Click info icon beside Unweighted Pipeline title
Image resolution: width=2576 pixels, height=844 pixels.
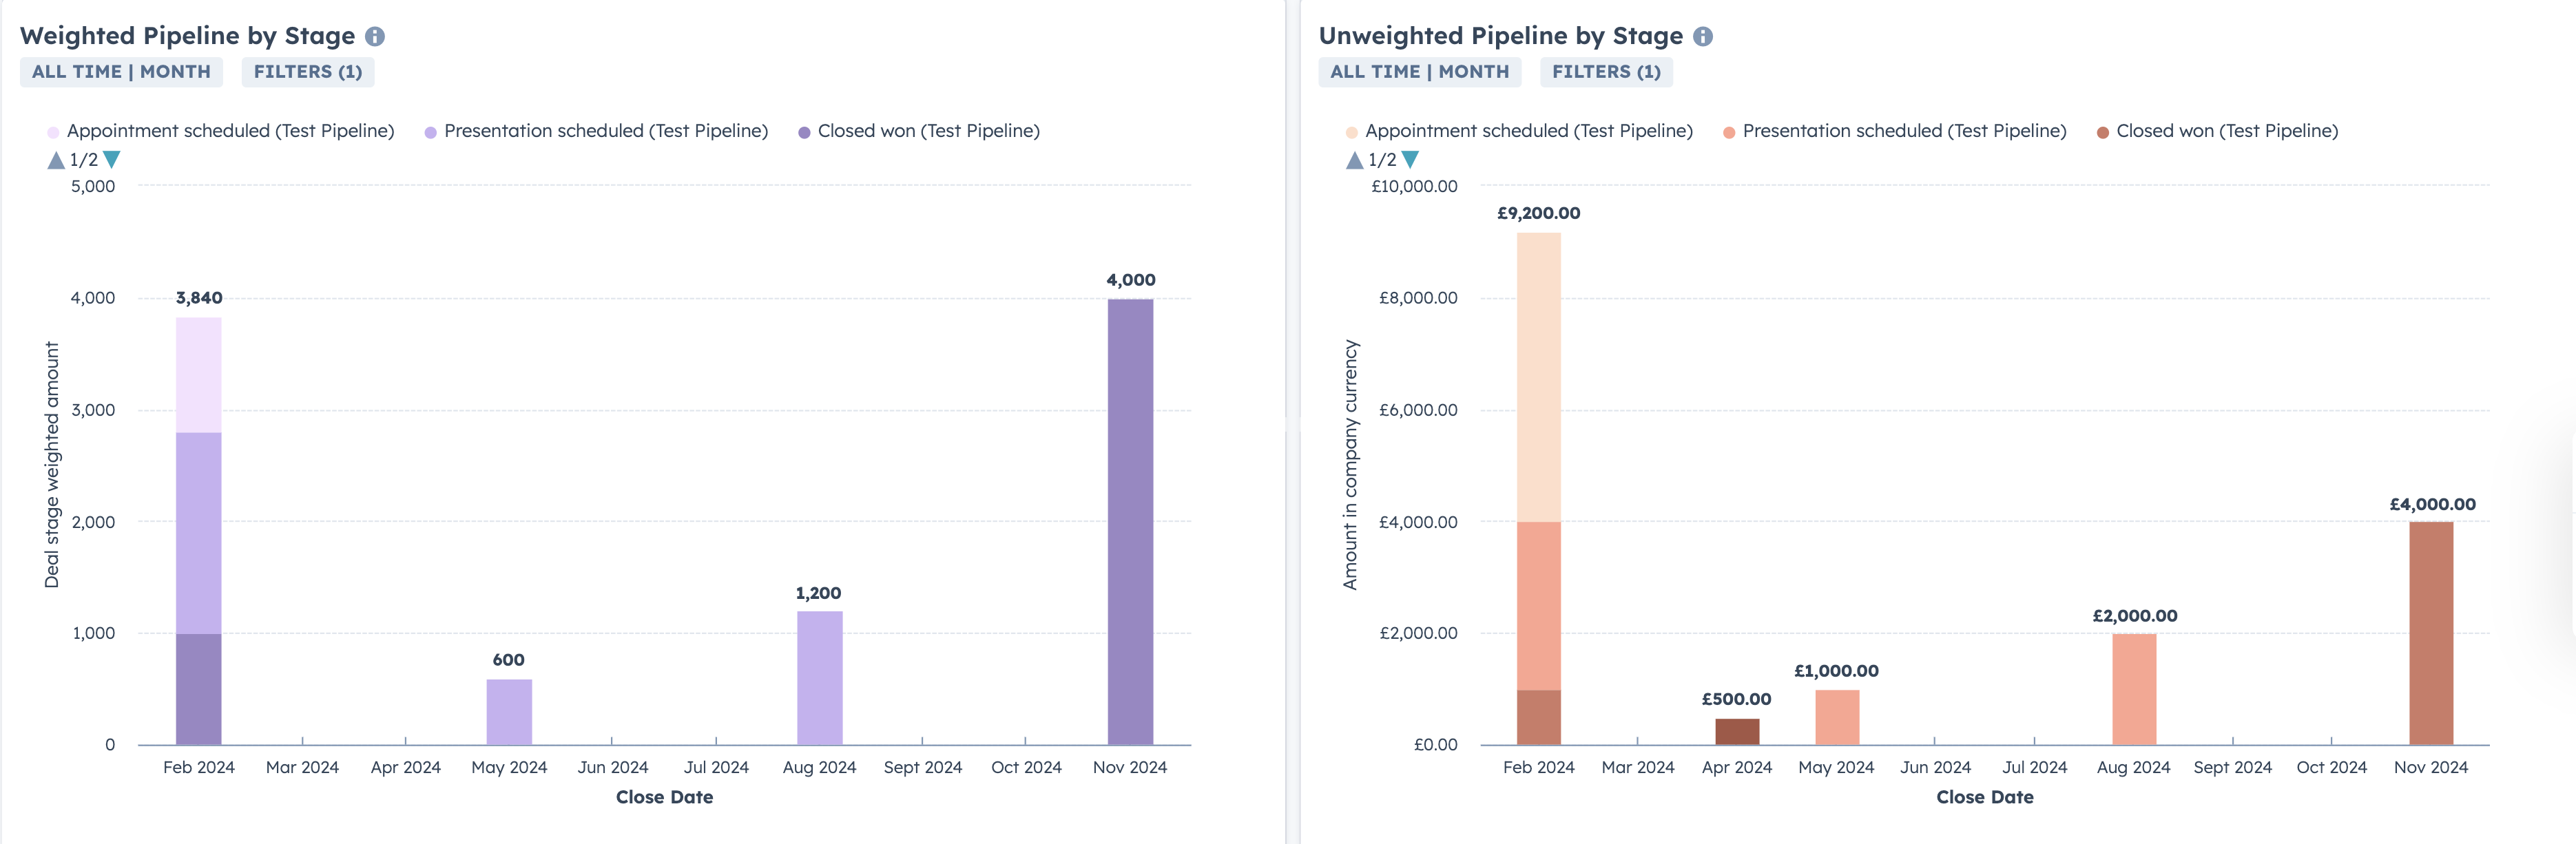click(x=1703, y=37)
